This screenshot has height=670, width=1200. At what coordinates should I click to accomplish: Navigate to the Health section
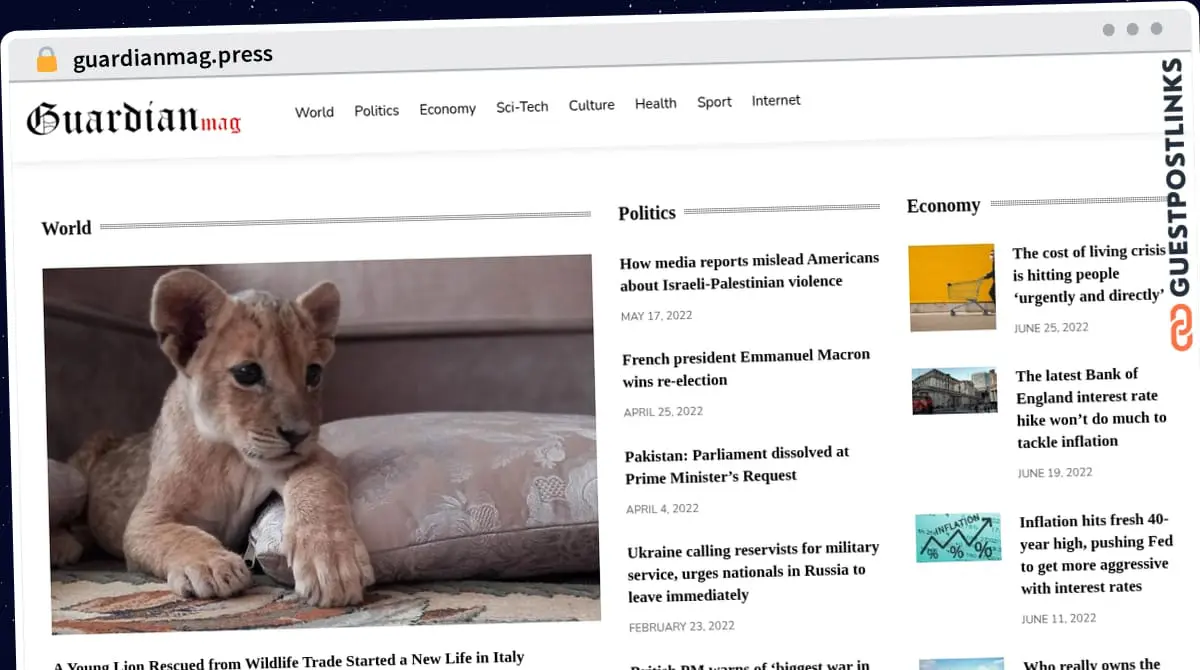point(655,103)
